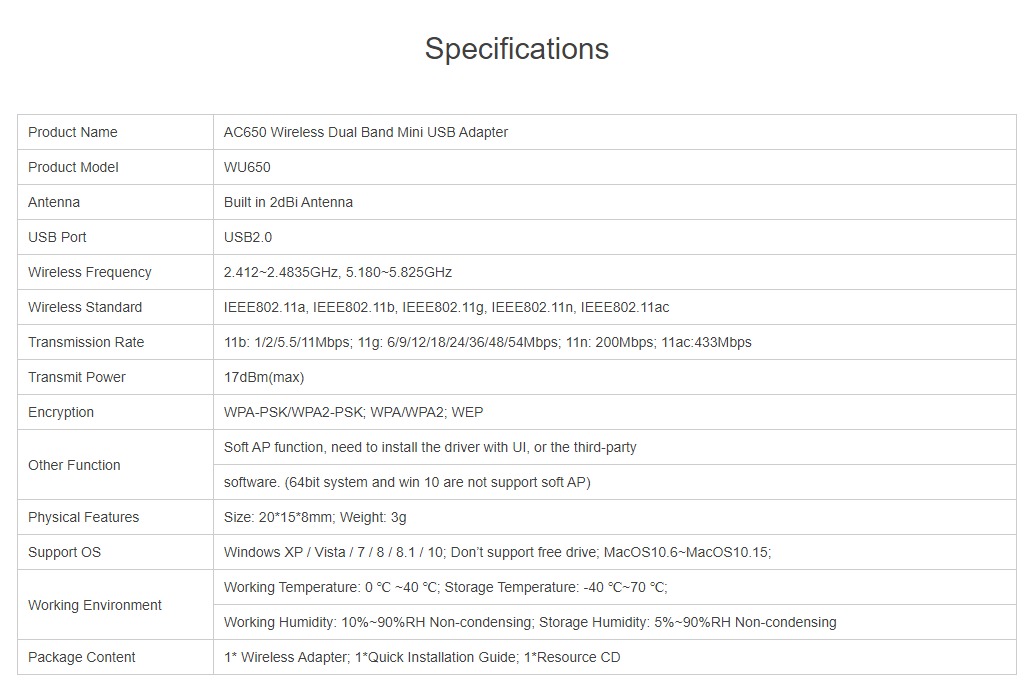Select the Soft AP function description line
1036x693 pixels.
pos(430,447)
